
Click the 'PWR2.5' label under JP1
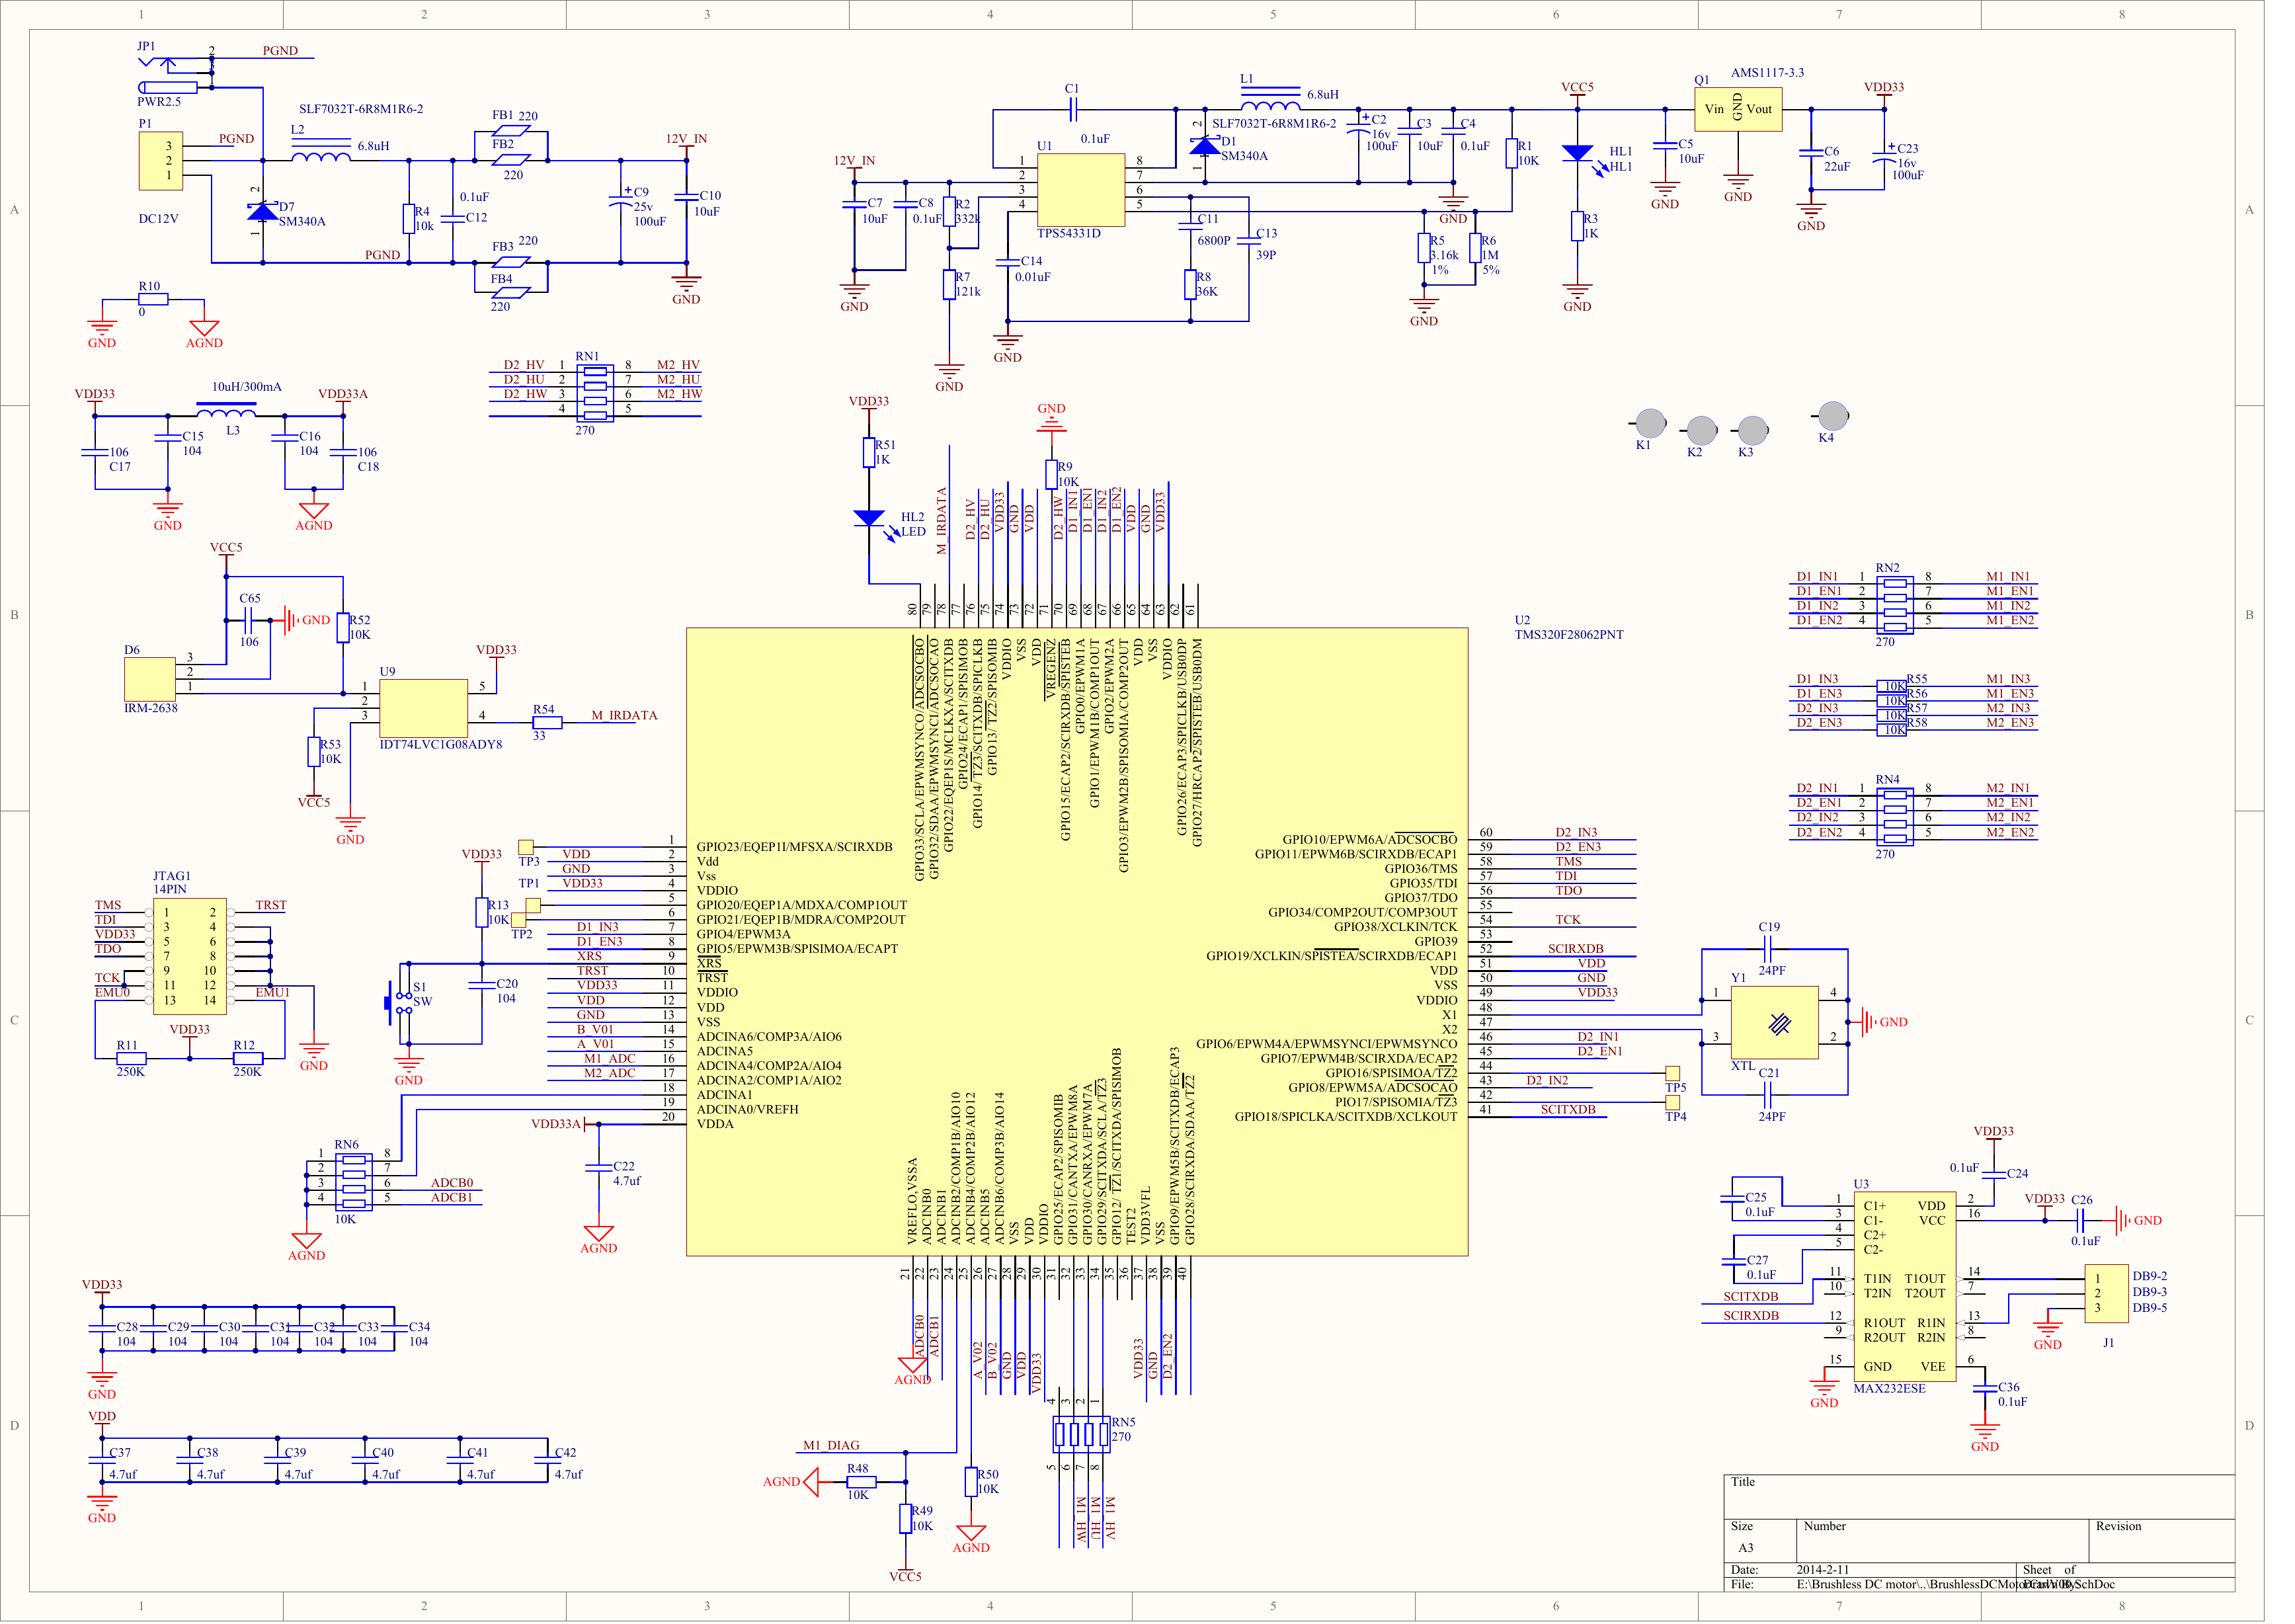(x=159, y=102)
